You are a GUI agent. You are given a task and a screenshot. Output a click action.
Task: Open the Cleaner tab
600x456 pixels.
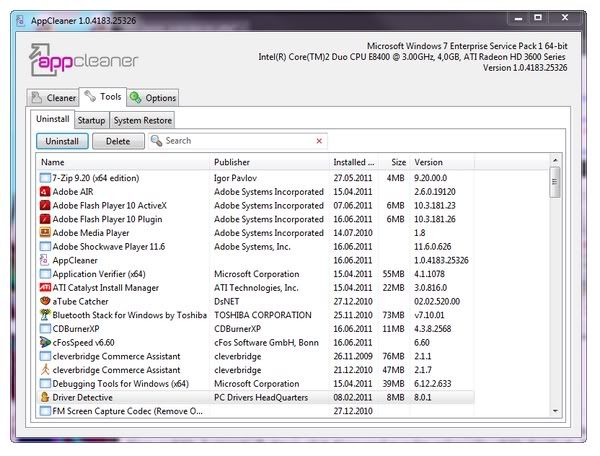[53, 98]
